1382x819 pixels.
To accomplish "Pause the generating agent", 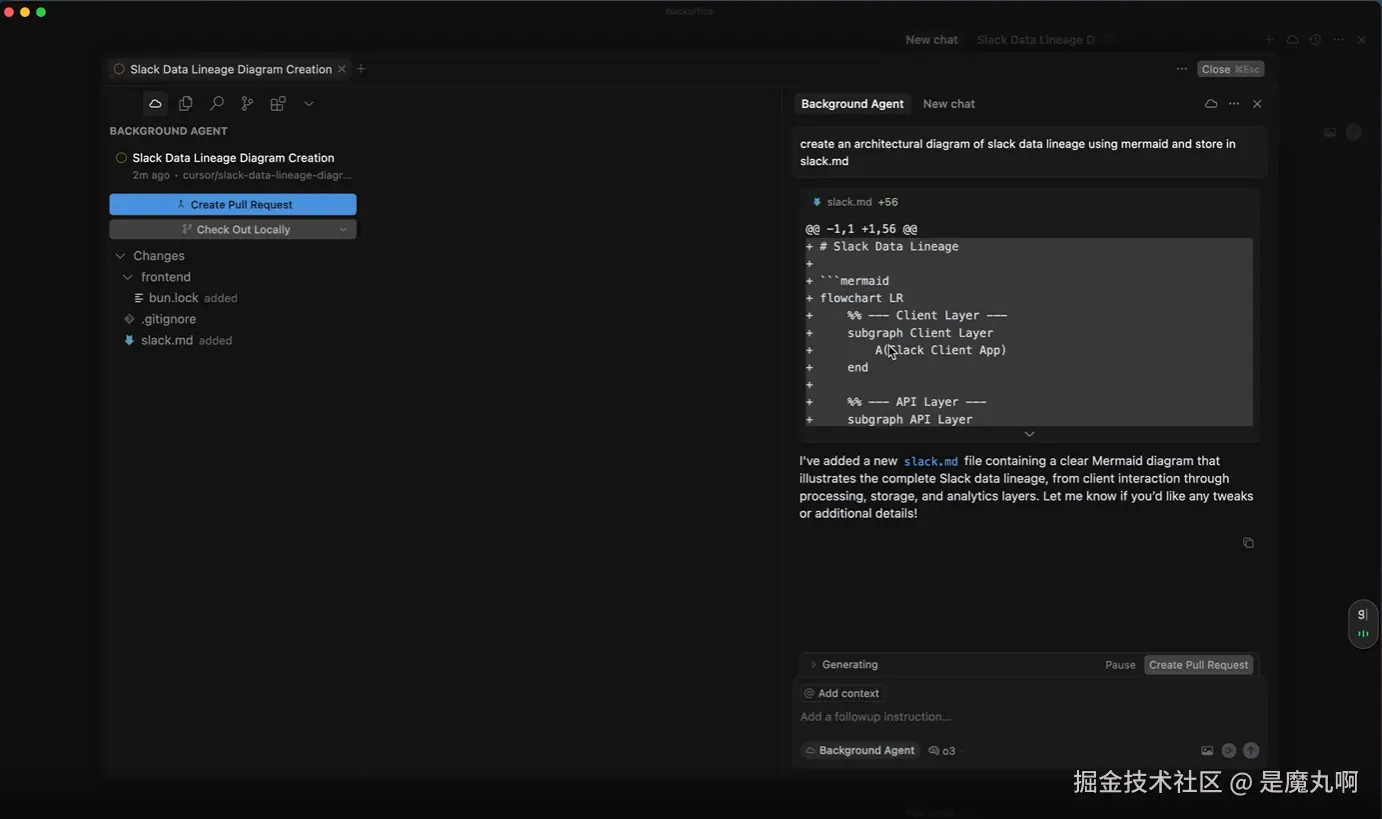I will tap(1120, 665).
